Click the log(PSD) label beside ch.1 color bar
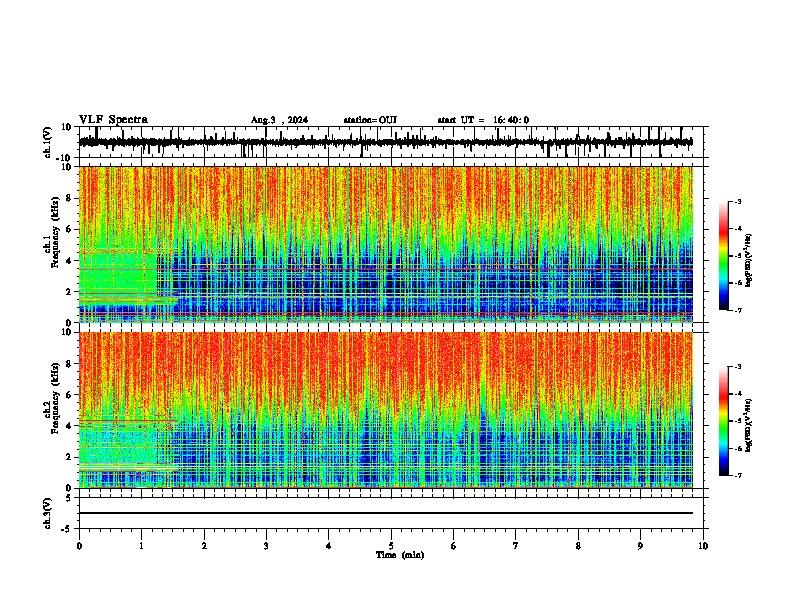 [x=749, y=260]
